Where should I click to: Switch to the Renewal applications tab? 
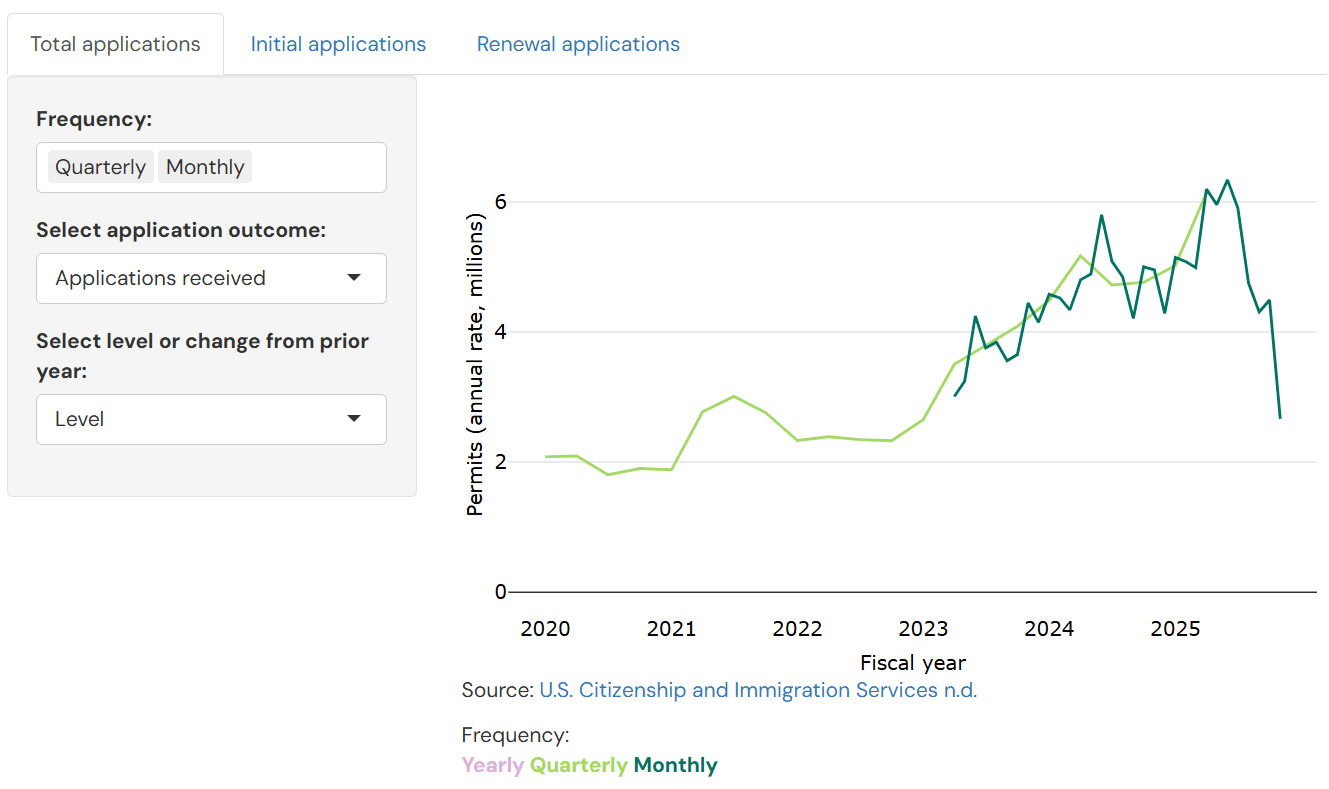(x=577, y=43)
